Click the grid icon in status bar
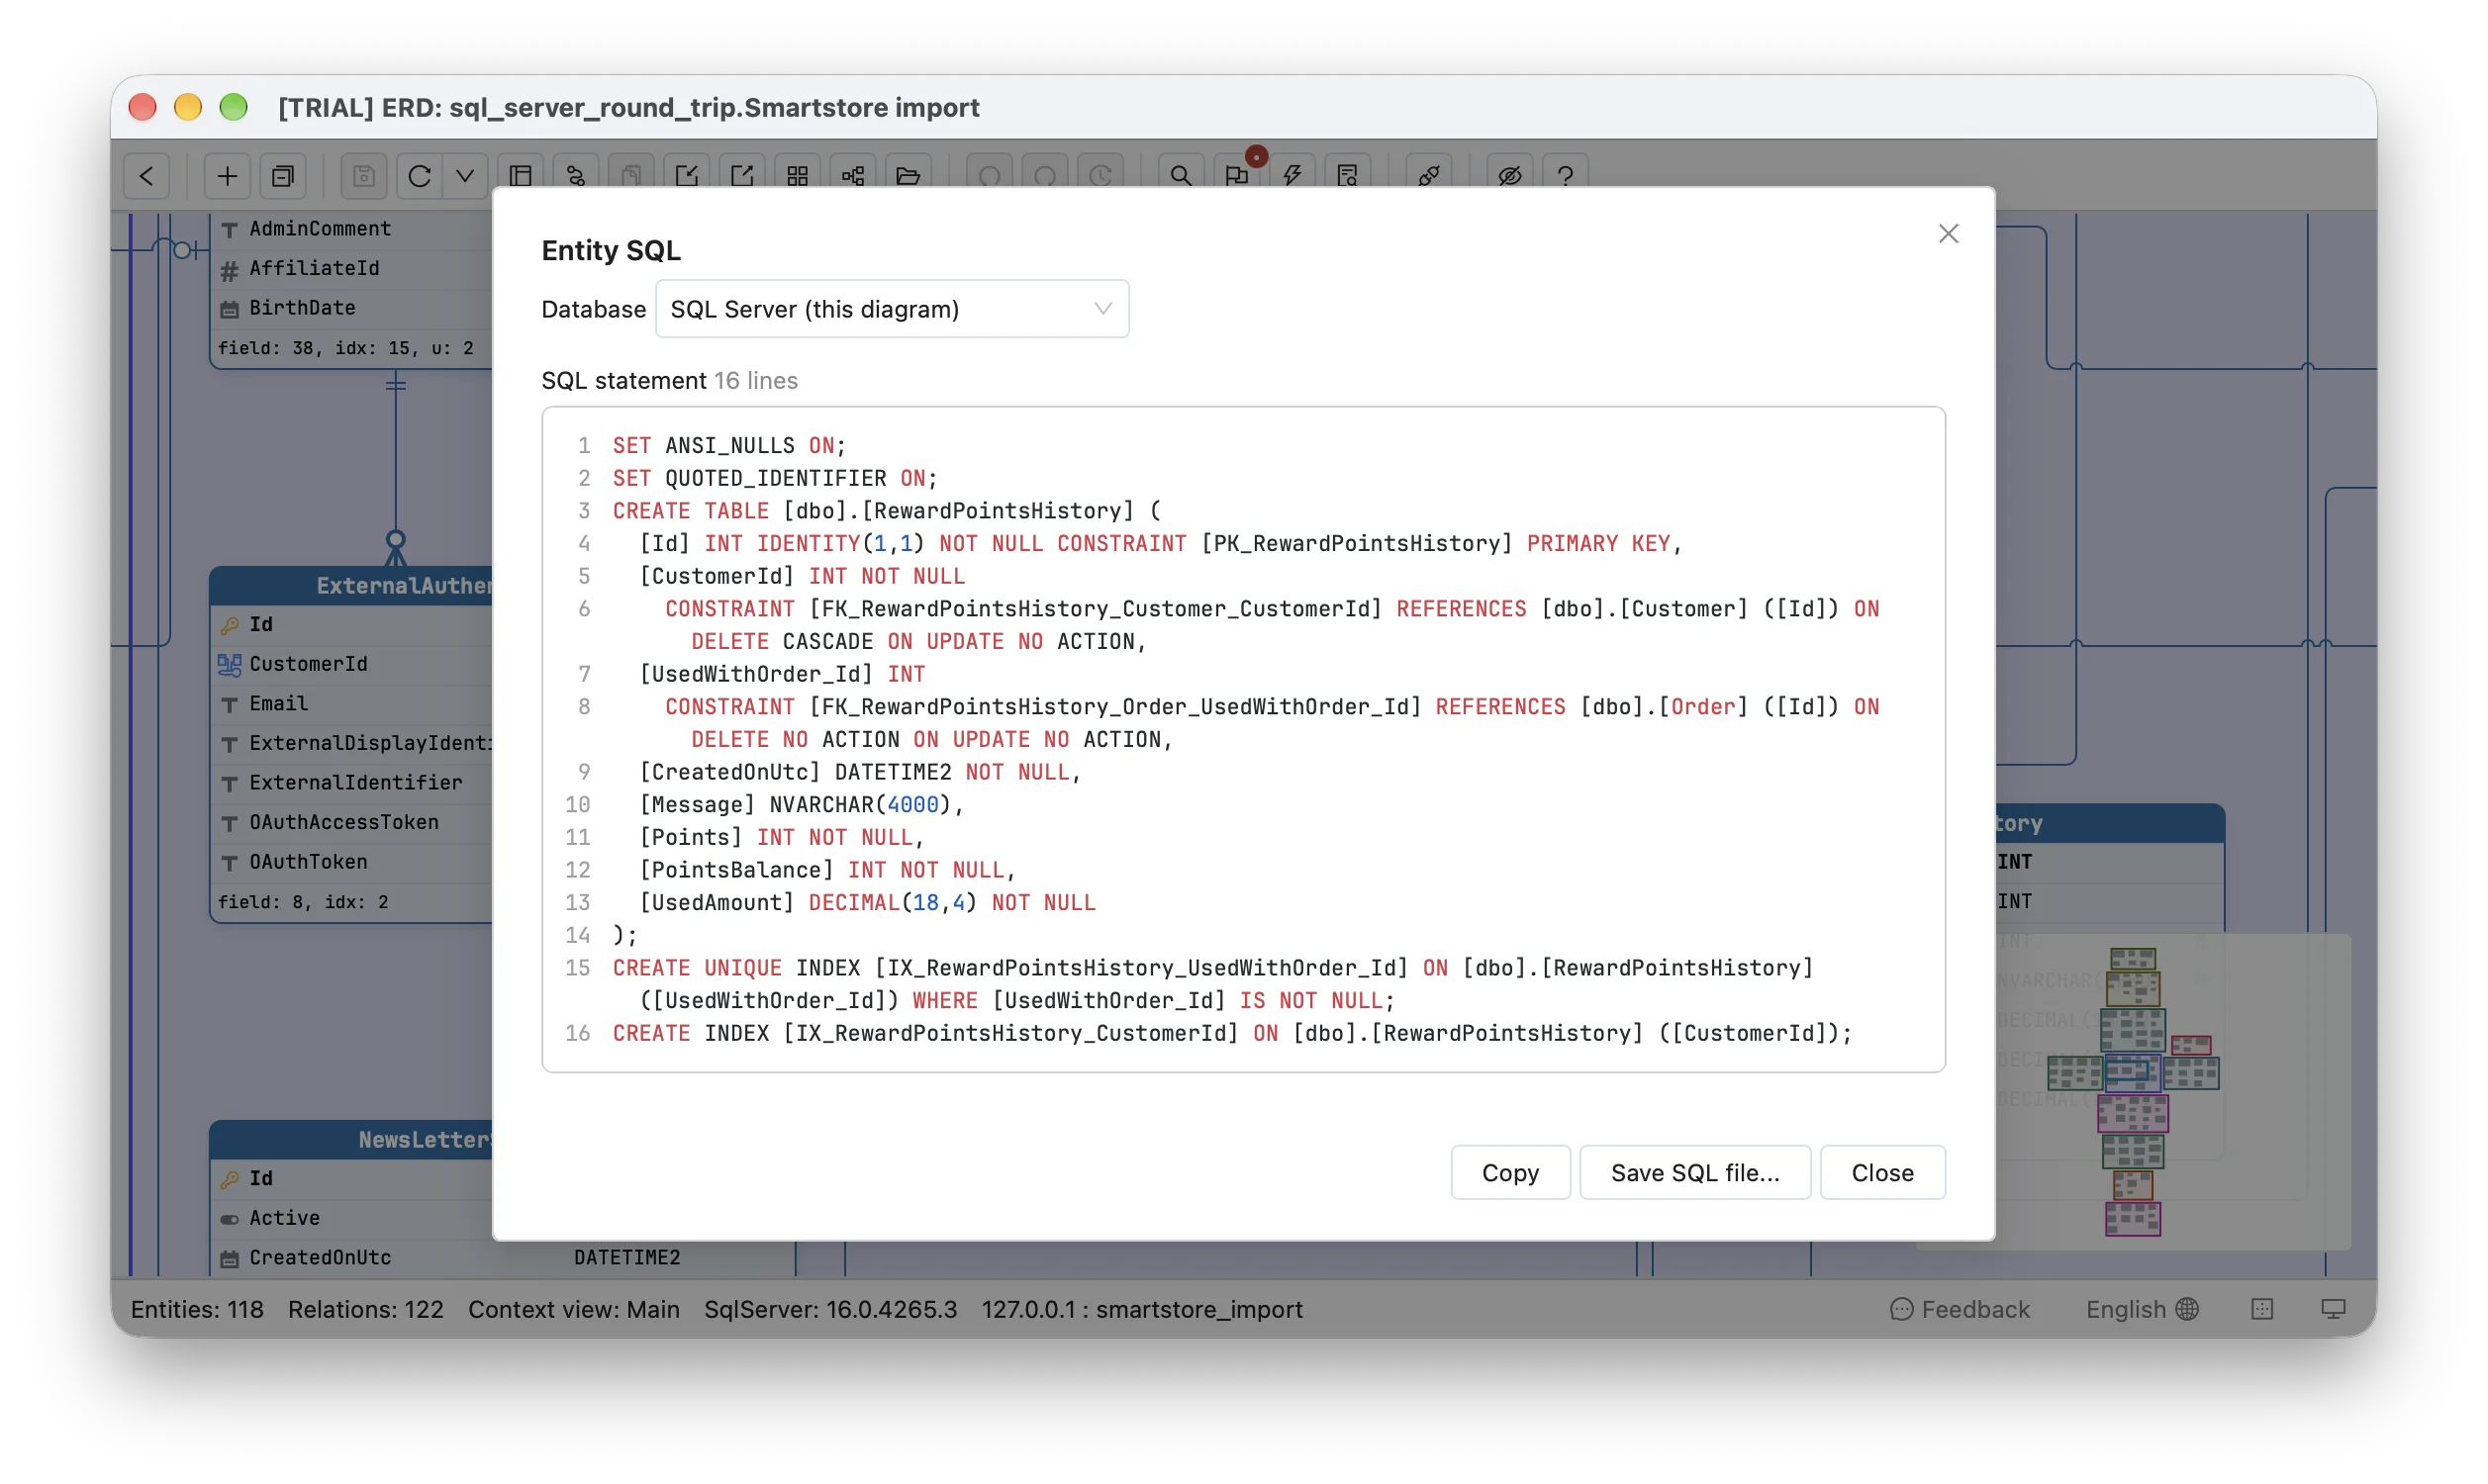Image resolution: width=2488 pixels, height=1484 pixels. [x=2262, y=1309]
